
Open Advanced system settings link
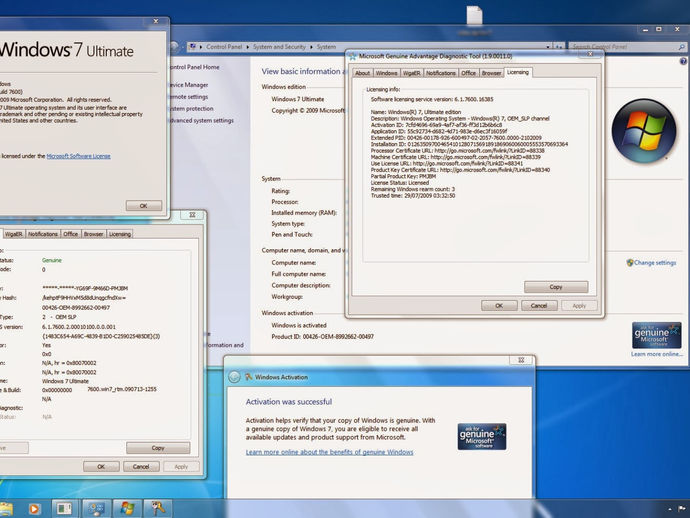[202, 120]
